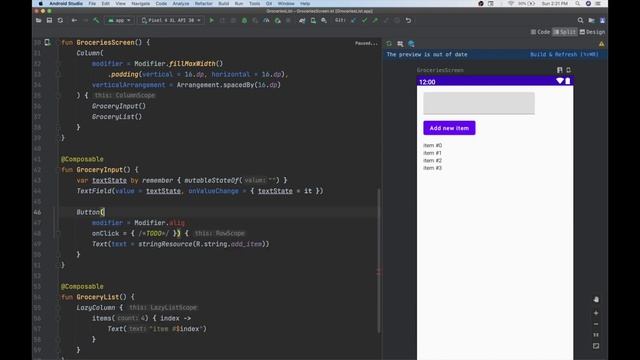Viewport: 640px width, 360px height.
Task: Open the File menu
Action: coord(92,4)
